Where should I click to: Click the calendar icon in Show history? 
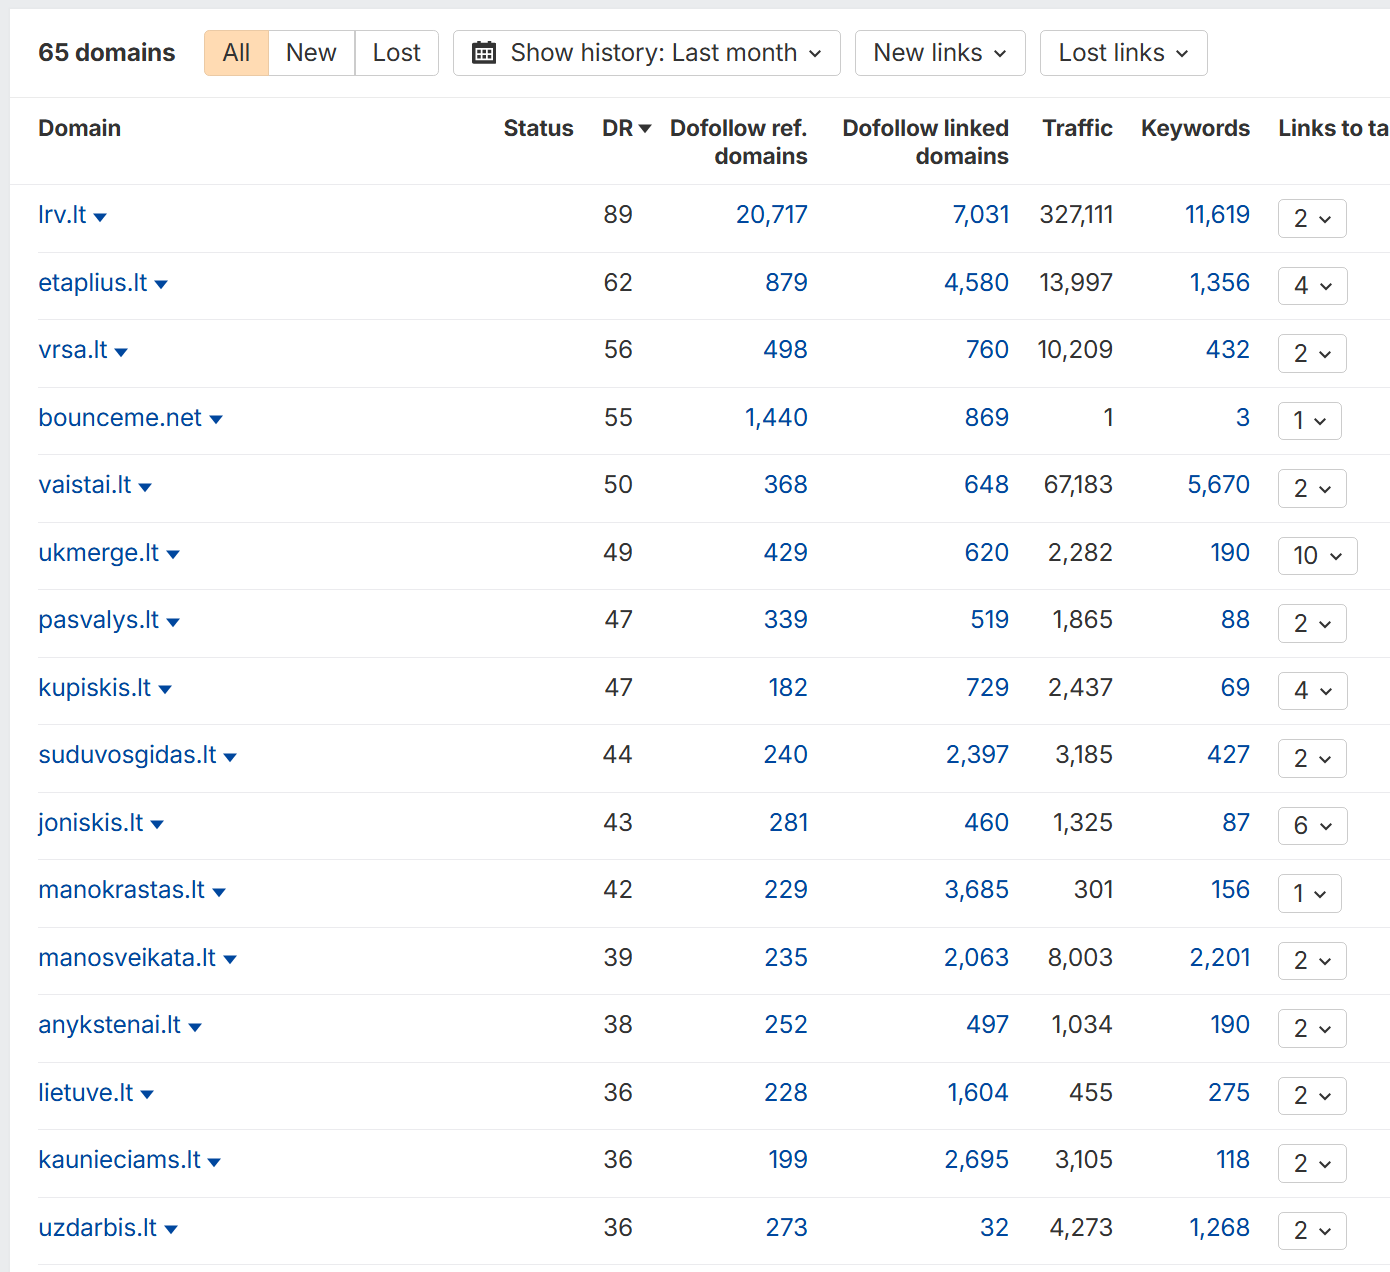(484, 53)
